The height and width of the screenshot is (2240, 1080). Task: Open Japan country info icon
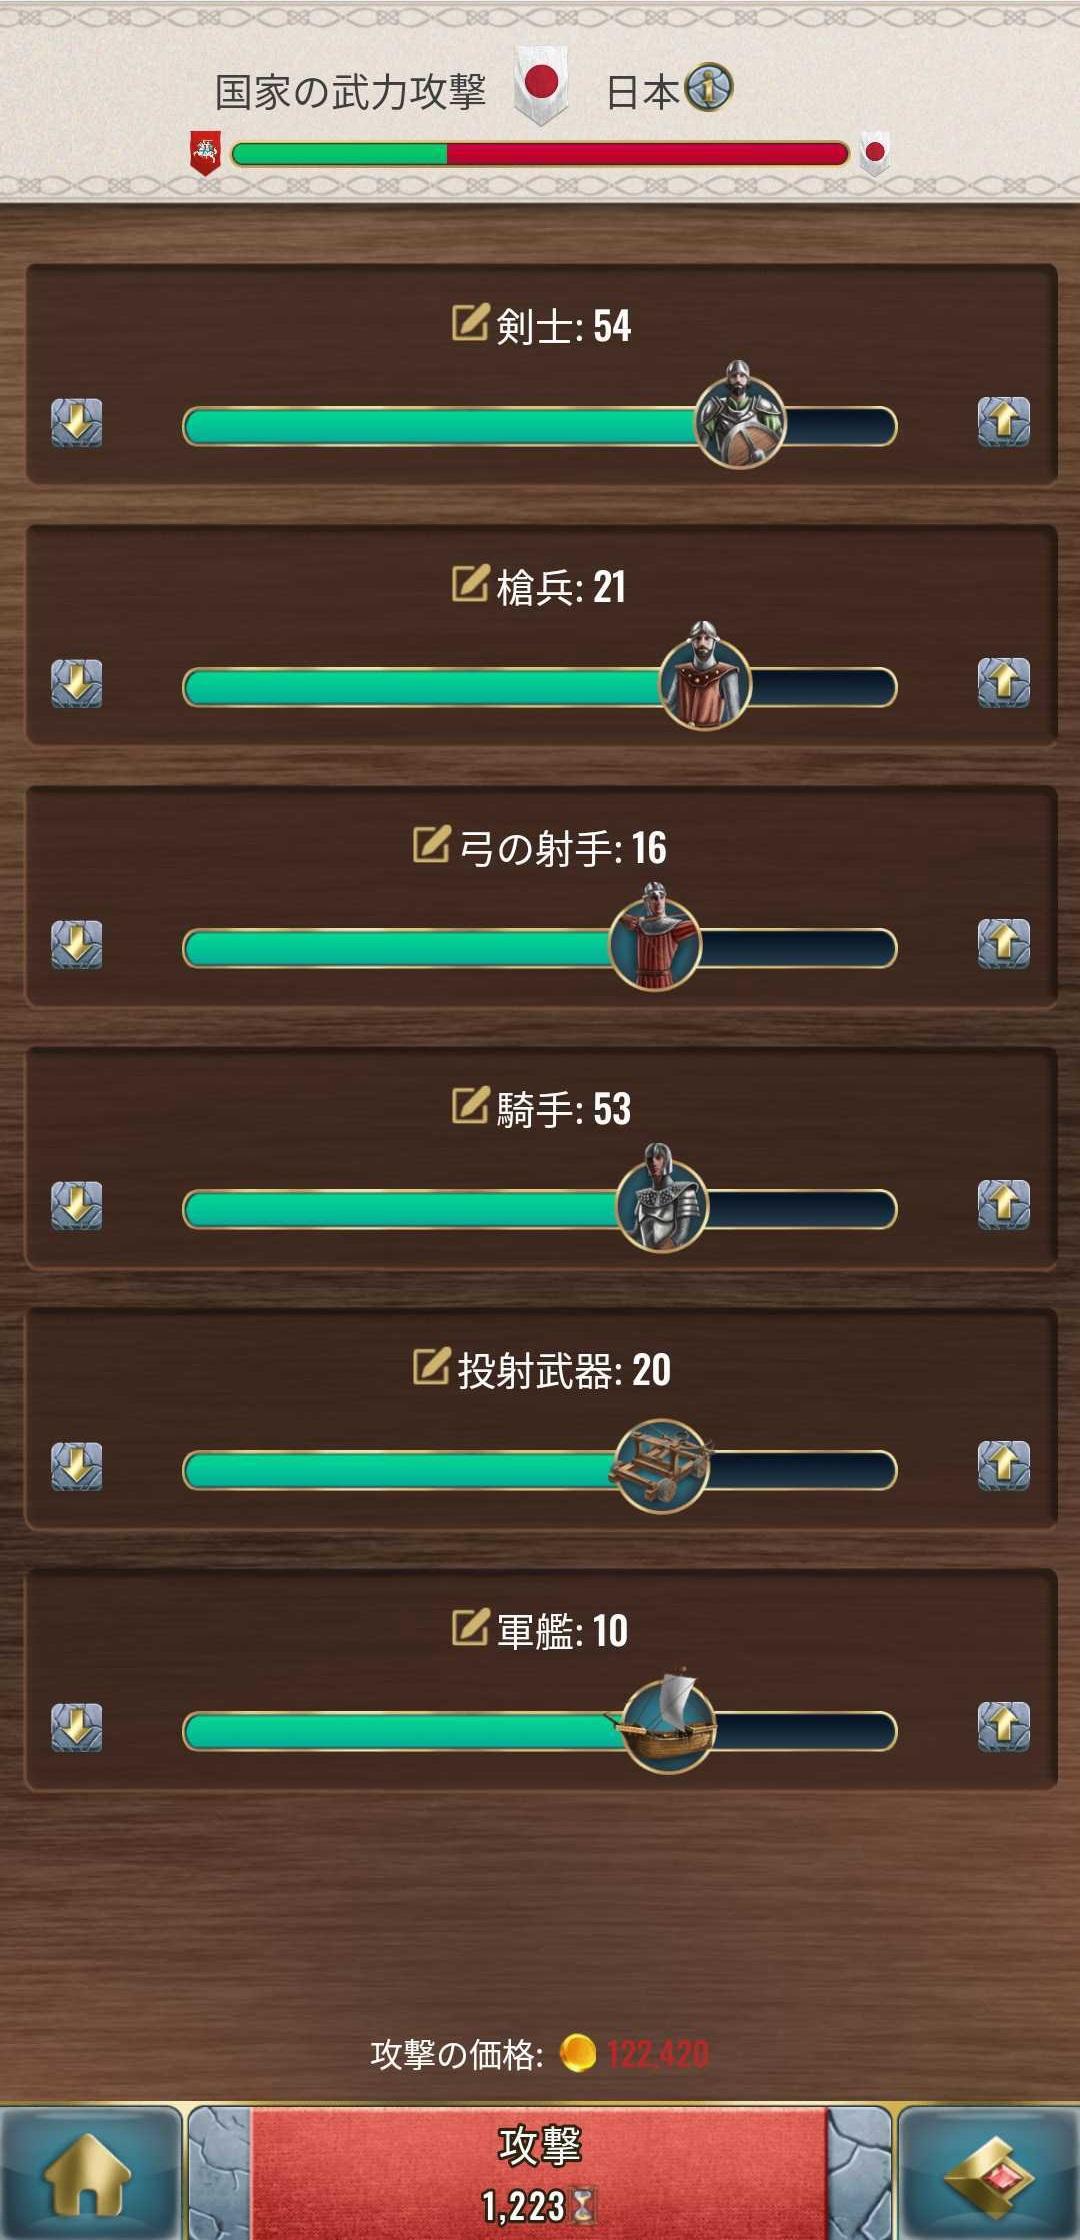709,88
